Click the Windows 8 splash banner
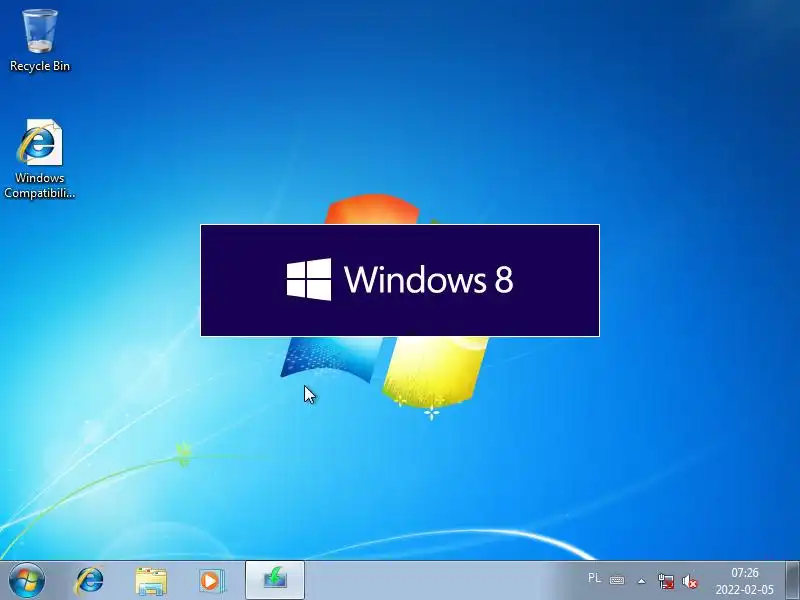The image size is (800, 600). [400, 280]
